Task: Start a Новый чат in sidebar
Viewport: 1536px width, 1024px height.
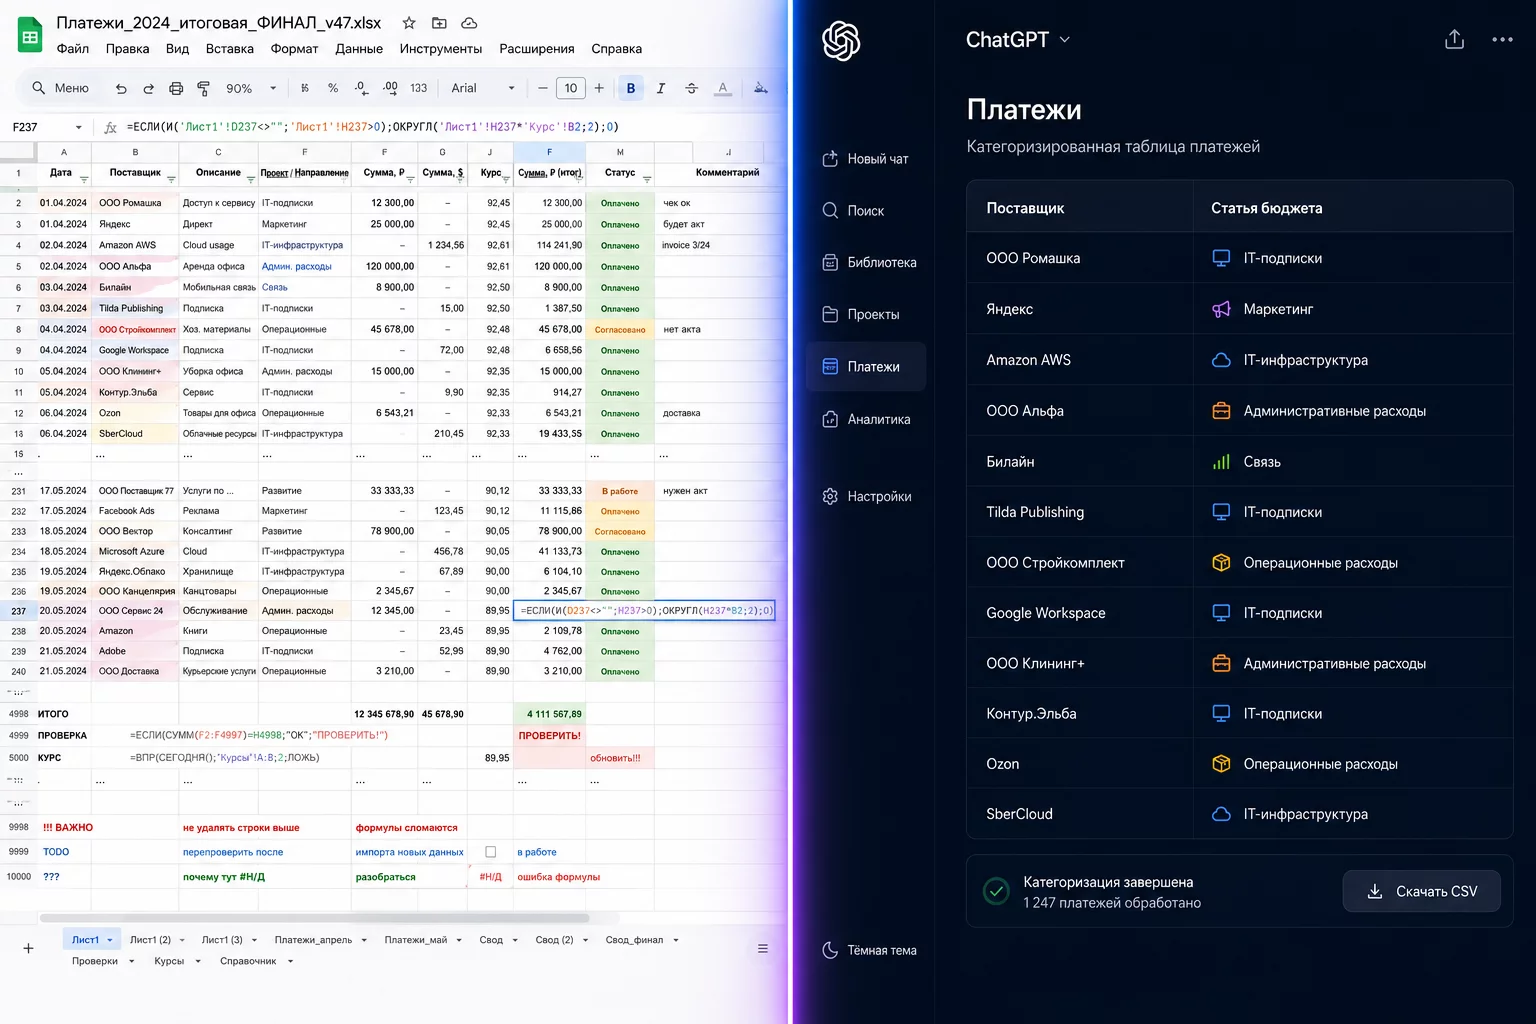Action: point(866,159)
